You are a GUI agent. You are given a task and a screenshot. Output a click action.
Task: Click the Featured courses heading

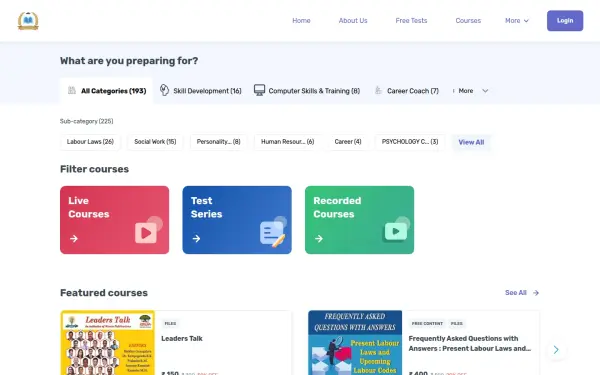pyautogui.click(x=104, y=293)
